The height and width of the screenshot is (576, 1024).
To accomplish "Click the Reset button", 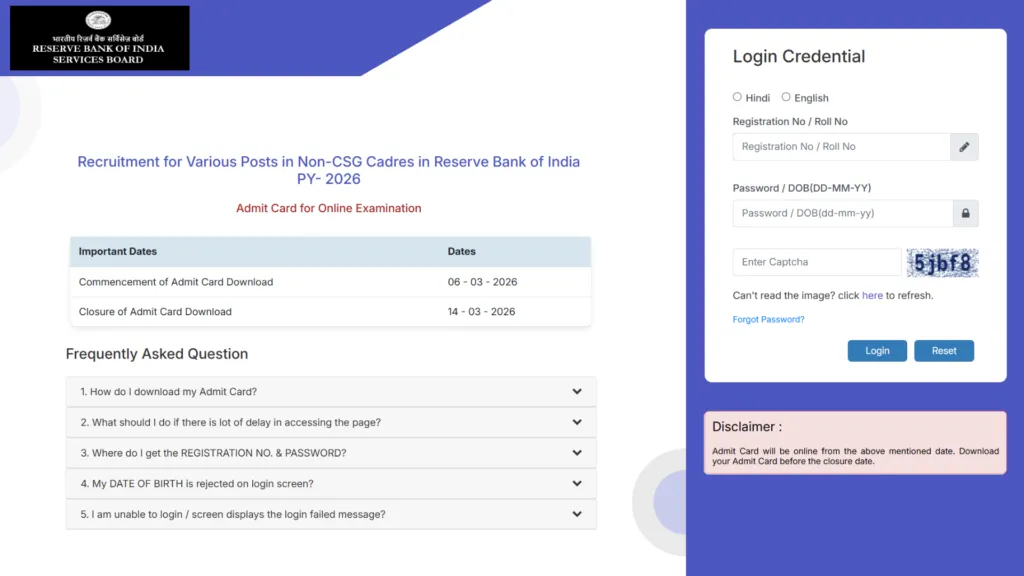I will [943, 350].
